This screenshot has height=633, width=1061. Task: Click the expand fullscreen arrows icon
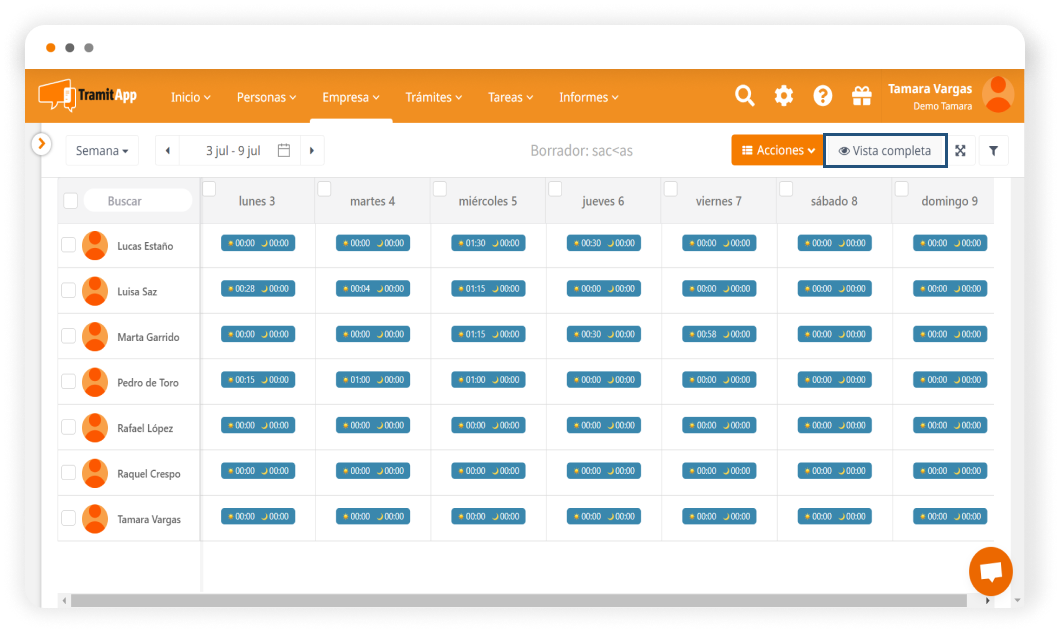(x=960, y=151)
